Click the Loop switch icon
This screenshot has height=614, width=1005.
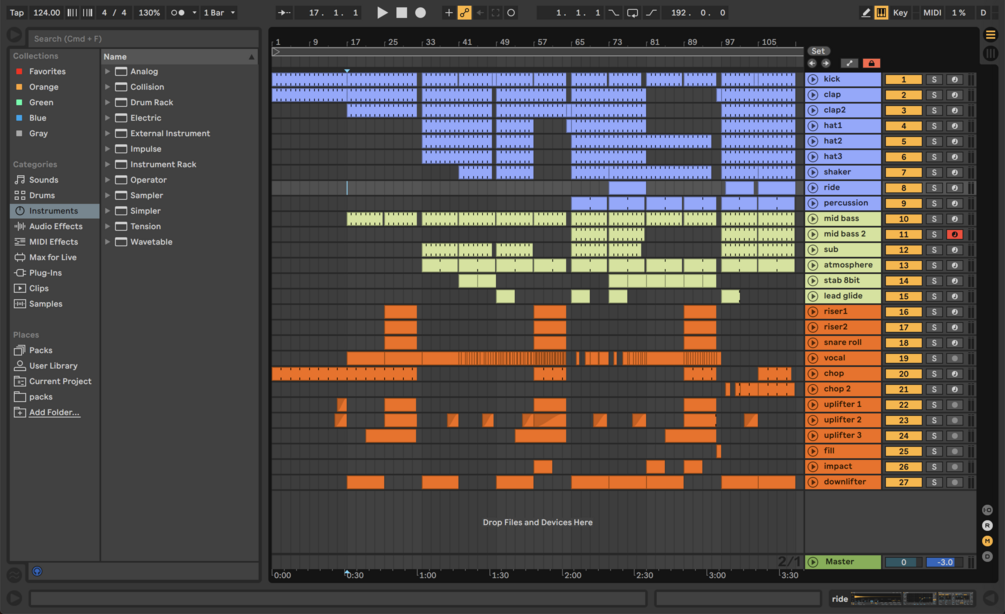632,12
